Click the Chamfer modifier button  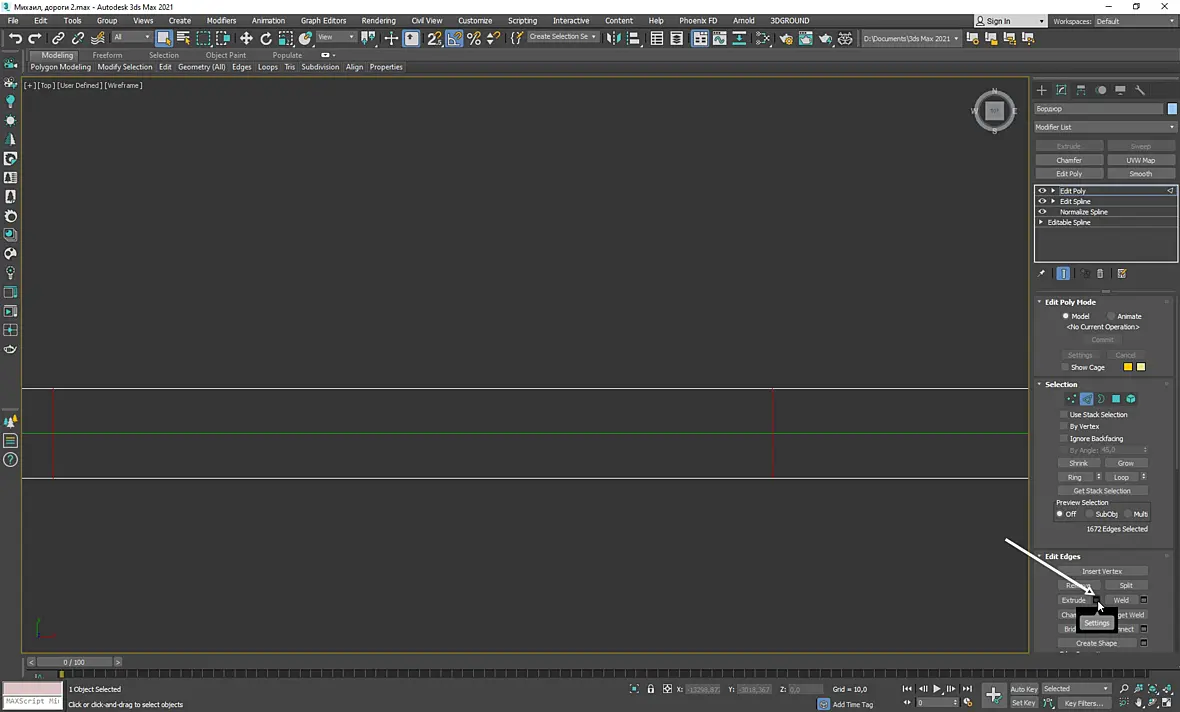click(1069, 160)
